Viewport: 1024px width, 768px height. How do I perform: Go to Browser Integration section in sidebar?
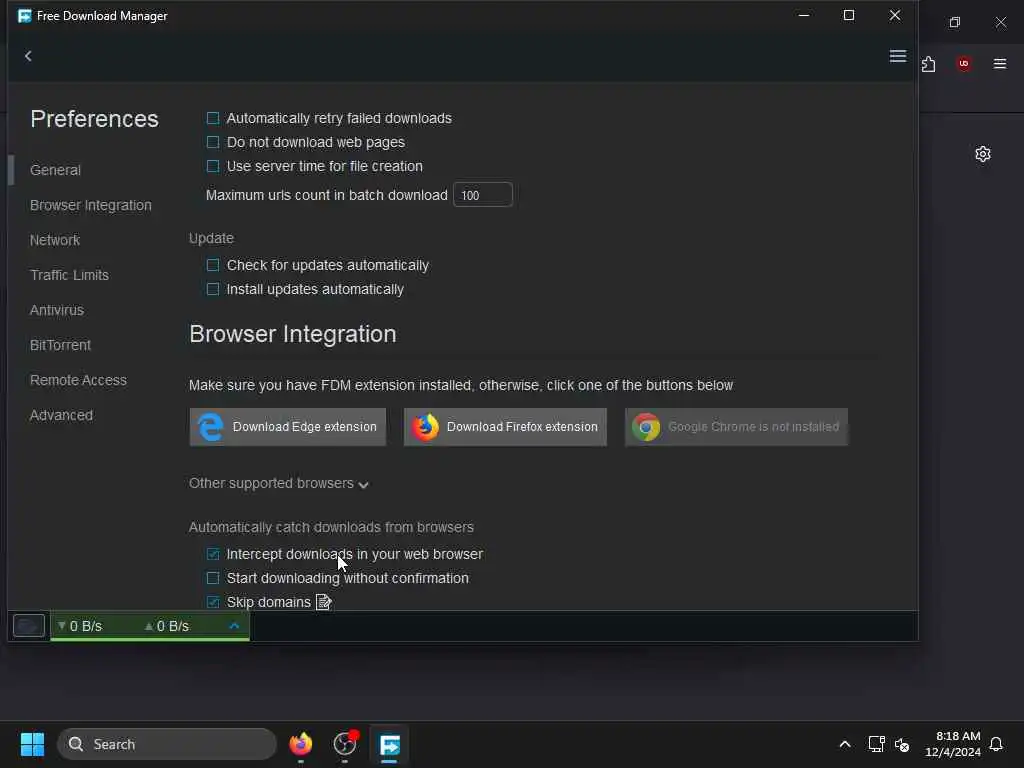coord(91,205)
